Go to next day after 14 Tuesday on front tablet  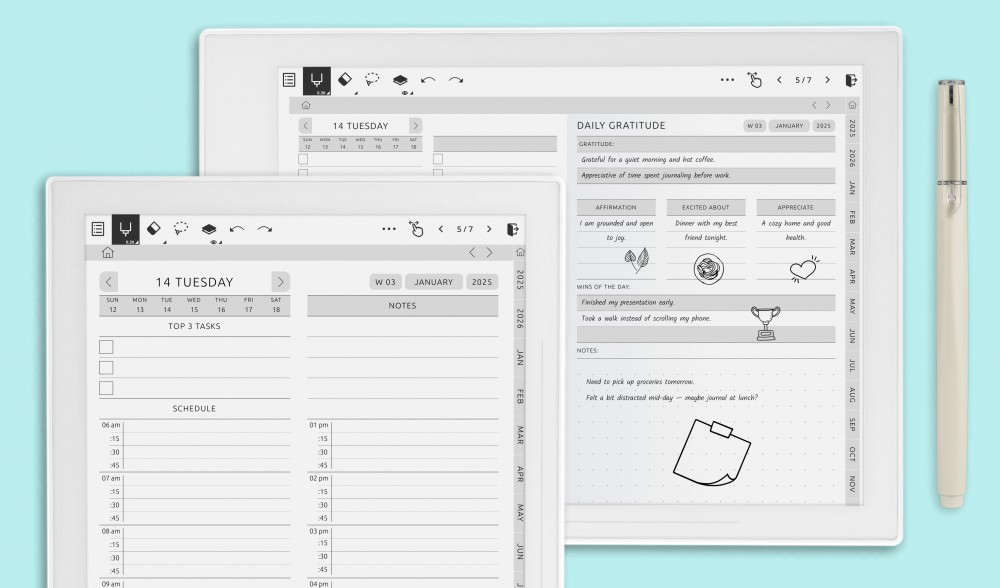pos(281,282)
